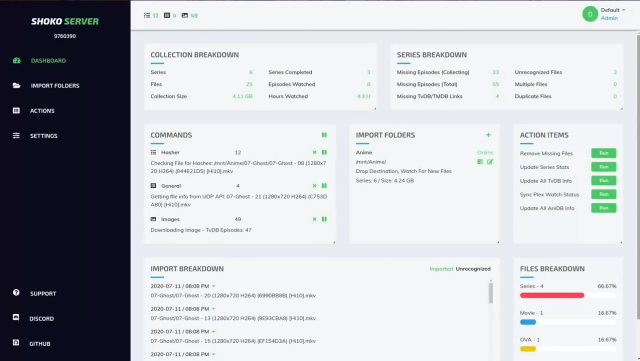
Task: Clear the Hasher queue
Action: (x=314, y=152)
